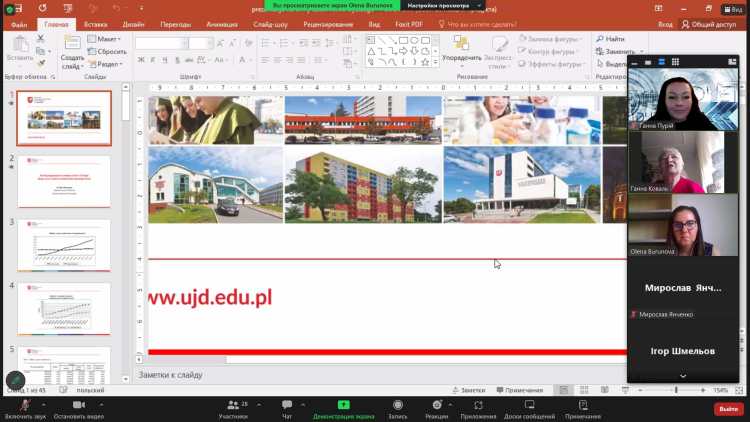
Task: Toggle Заметки notes pane in status bar
Action: click(x=467, y=390)
